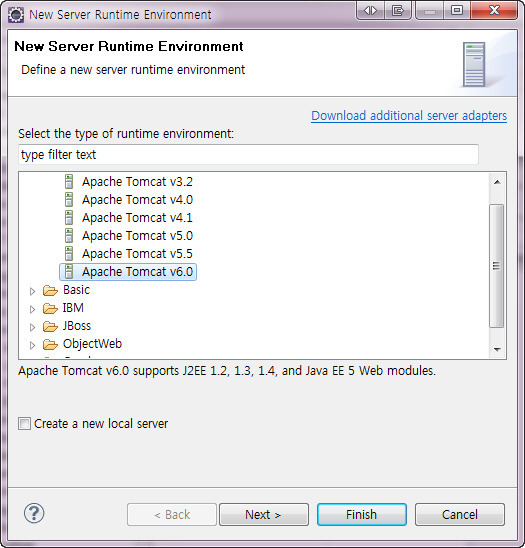525x548 pixels.
Task: Enable Create a new local server
Action: click(x=24, y=424)
